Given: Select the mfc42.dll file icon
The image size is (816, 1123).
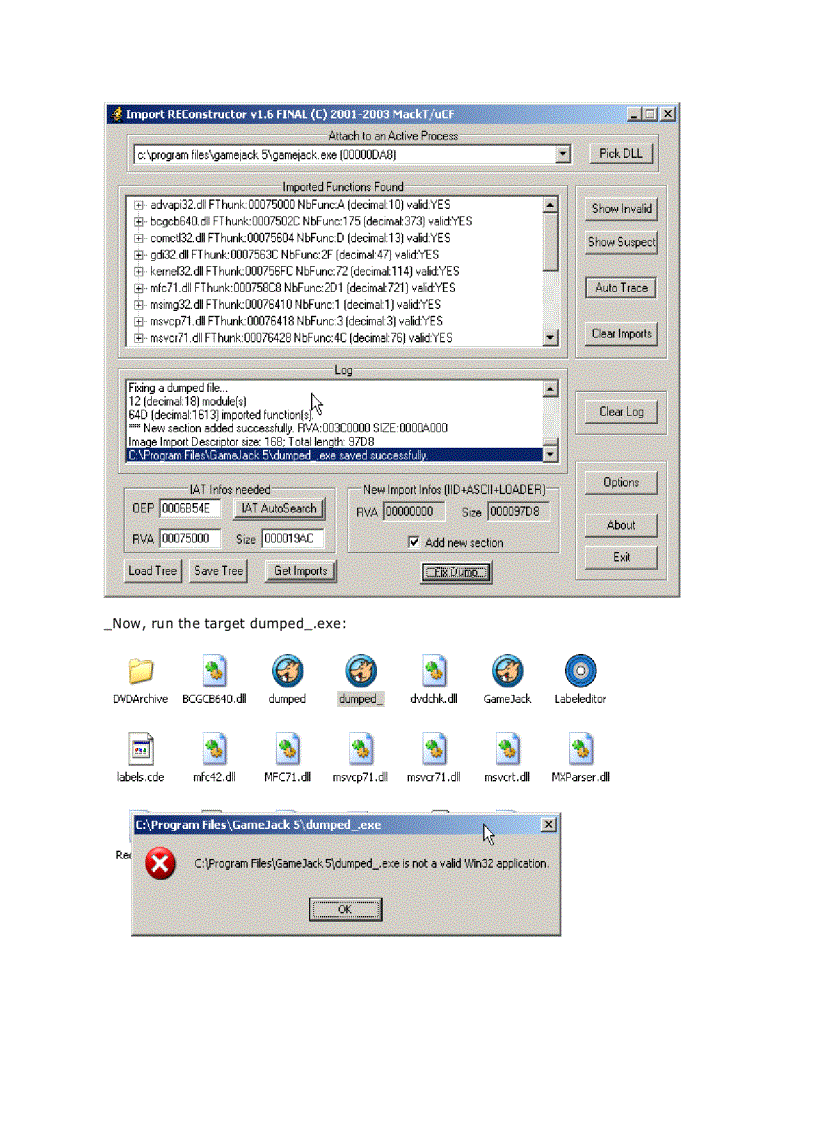Looking at the screenshot, I should click(214, 750).
